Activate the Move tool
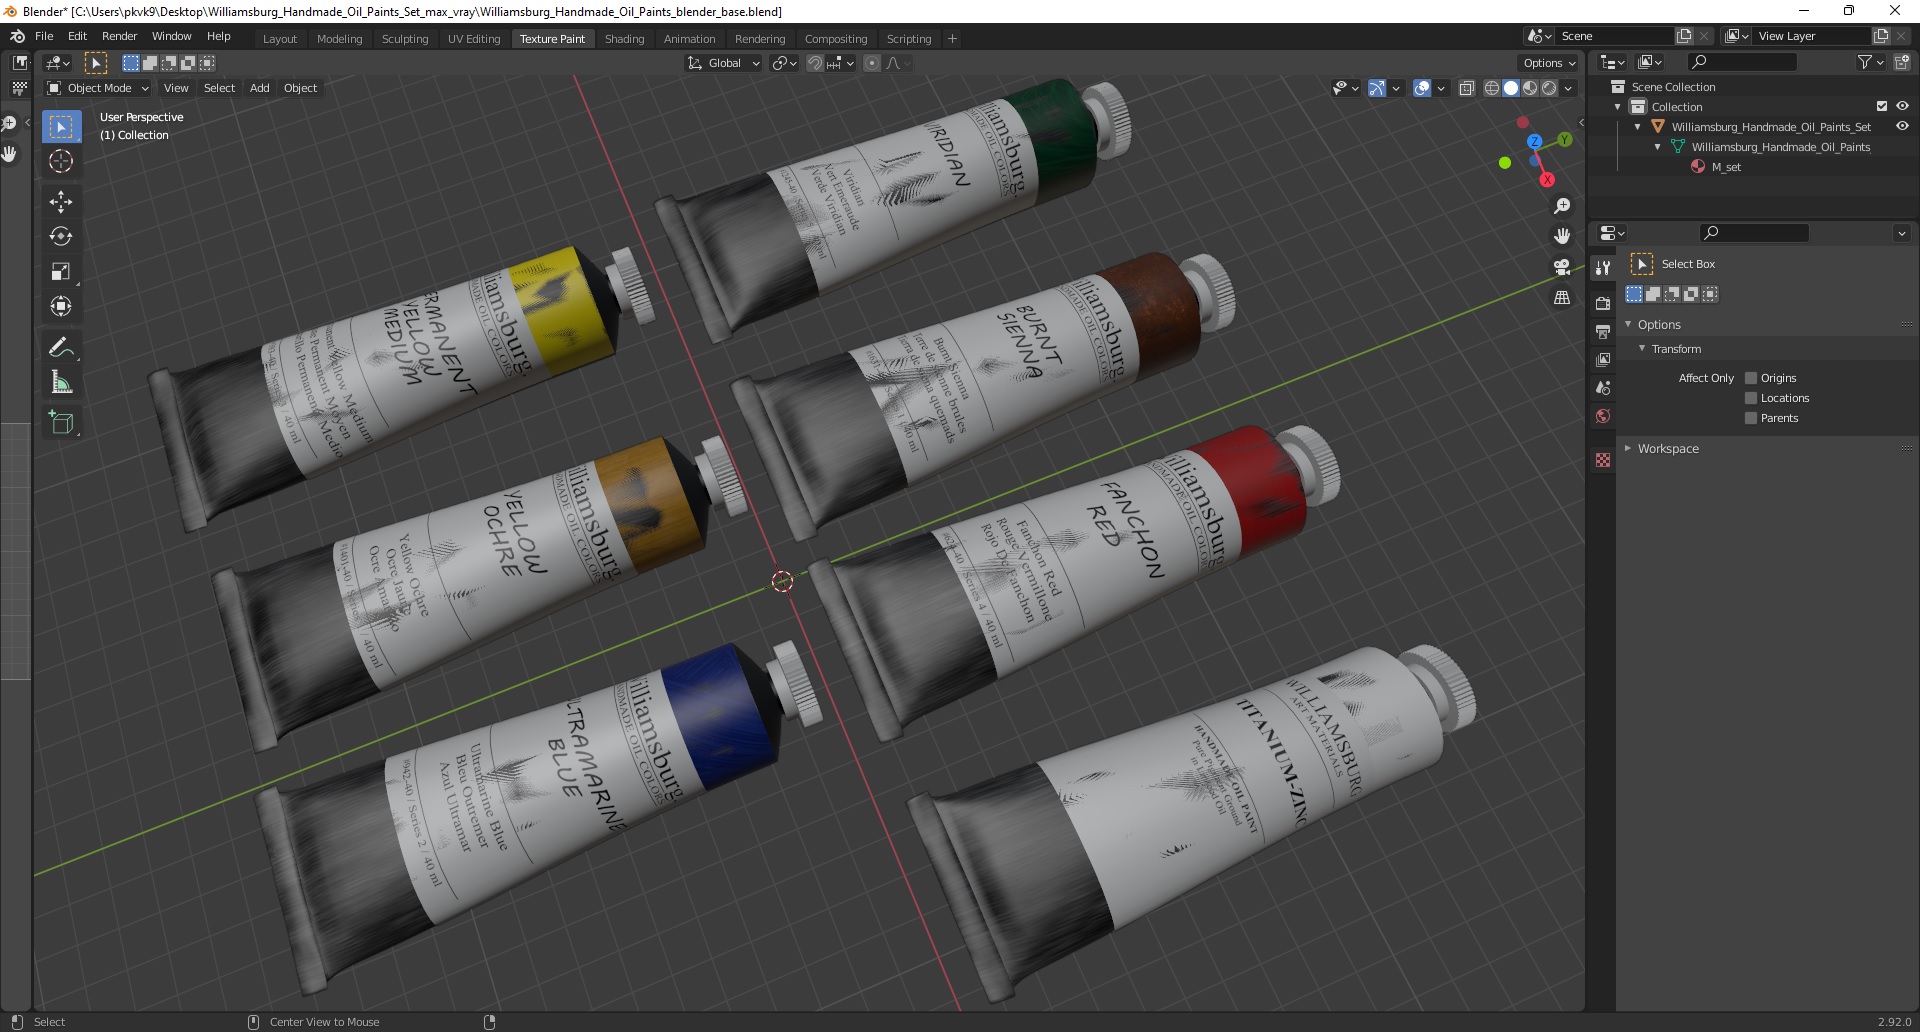The image size is (1920, 1032). point(61,201)
